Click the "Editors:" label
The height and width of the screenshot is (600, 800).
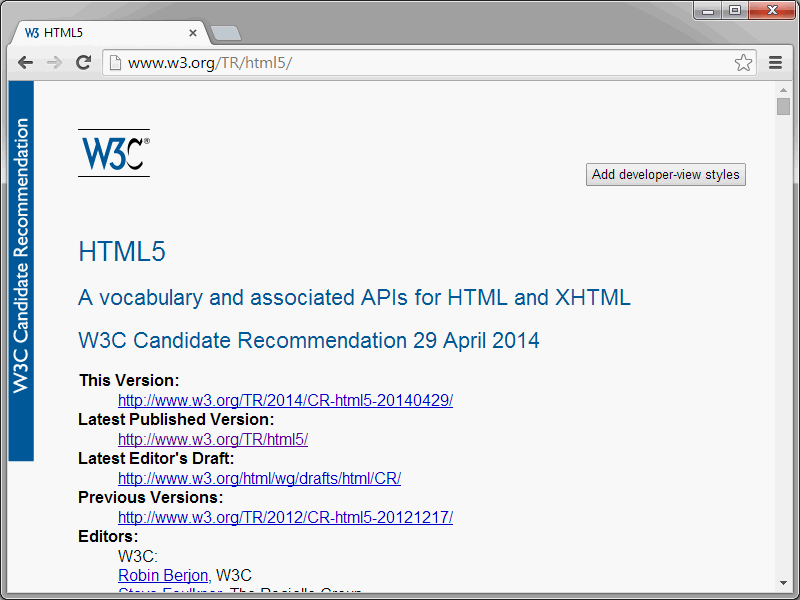[x=108, y=537]
